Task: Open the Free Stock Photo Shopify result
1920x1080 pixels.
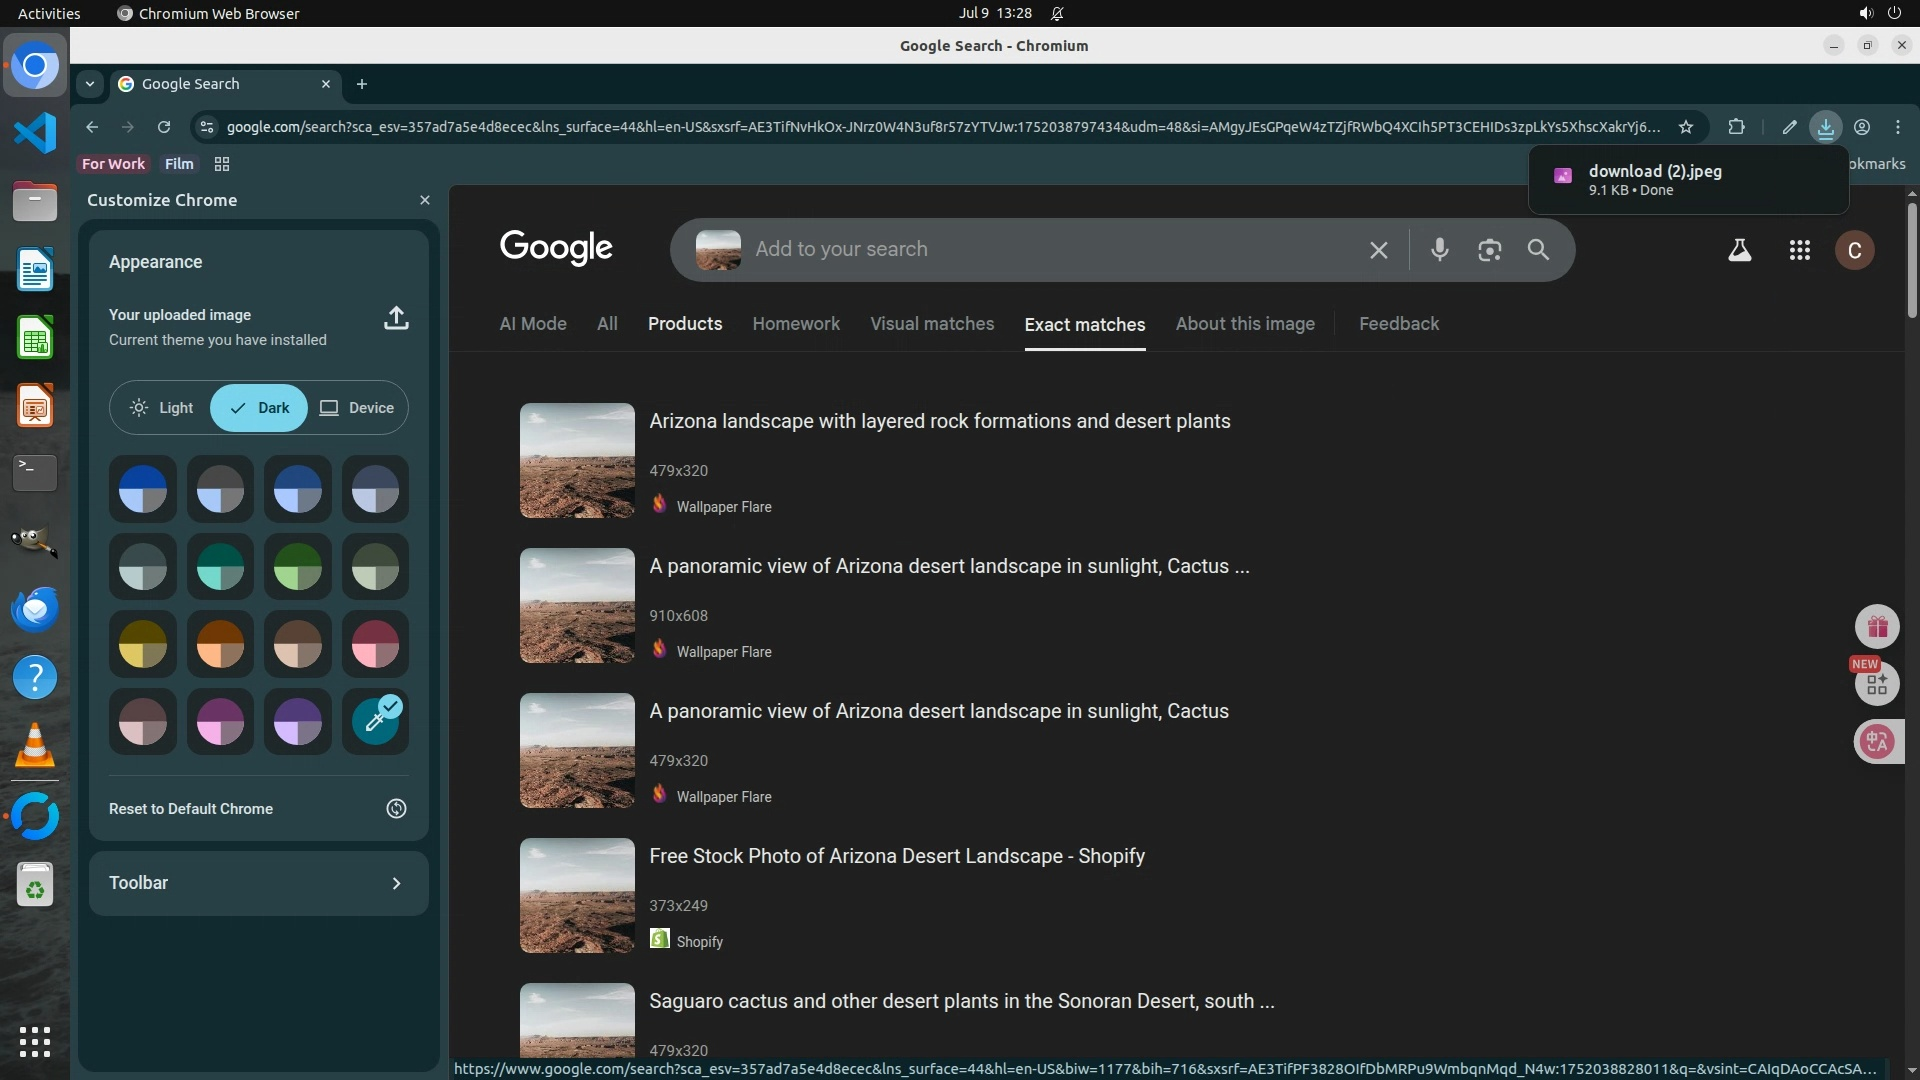Action: (x=896, y=856)
